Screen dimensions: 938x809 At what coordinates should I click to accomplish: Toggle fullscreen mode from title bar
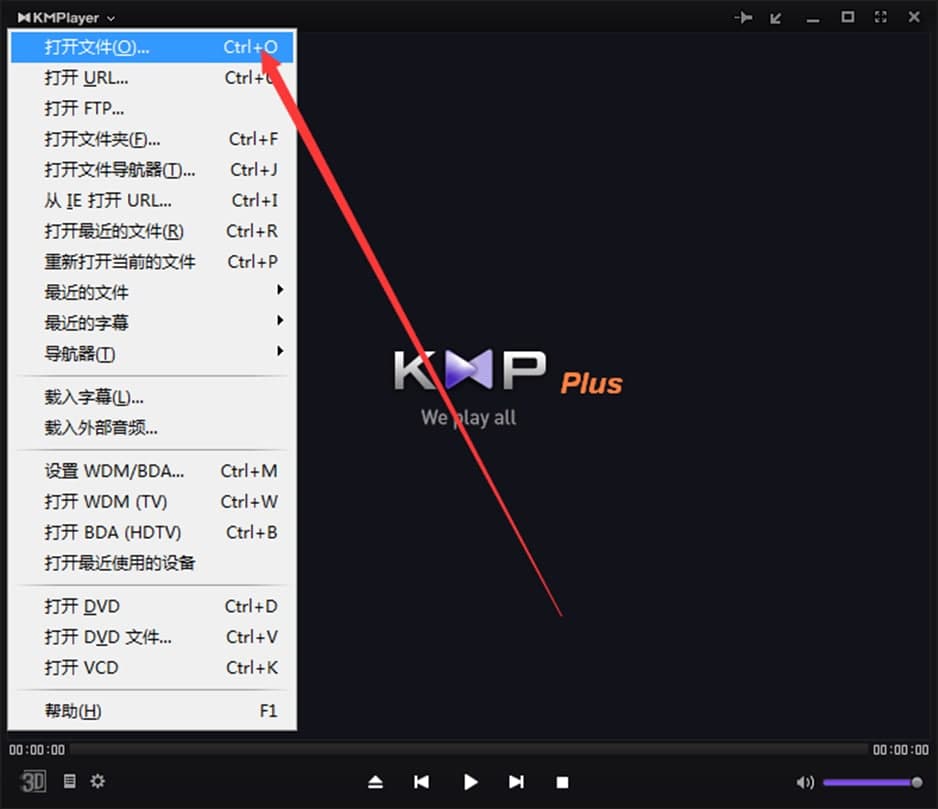(x=881, y=16)
